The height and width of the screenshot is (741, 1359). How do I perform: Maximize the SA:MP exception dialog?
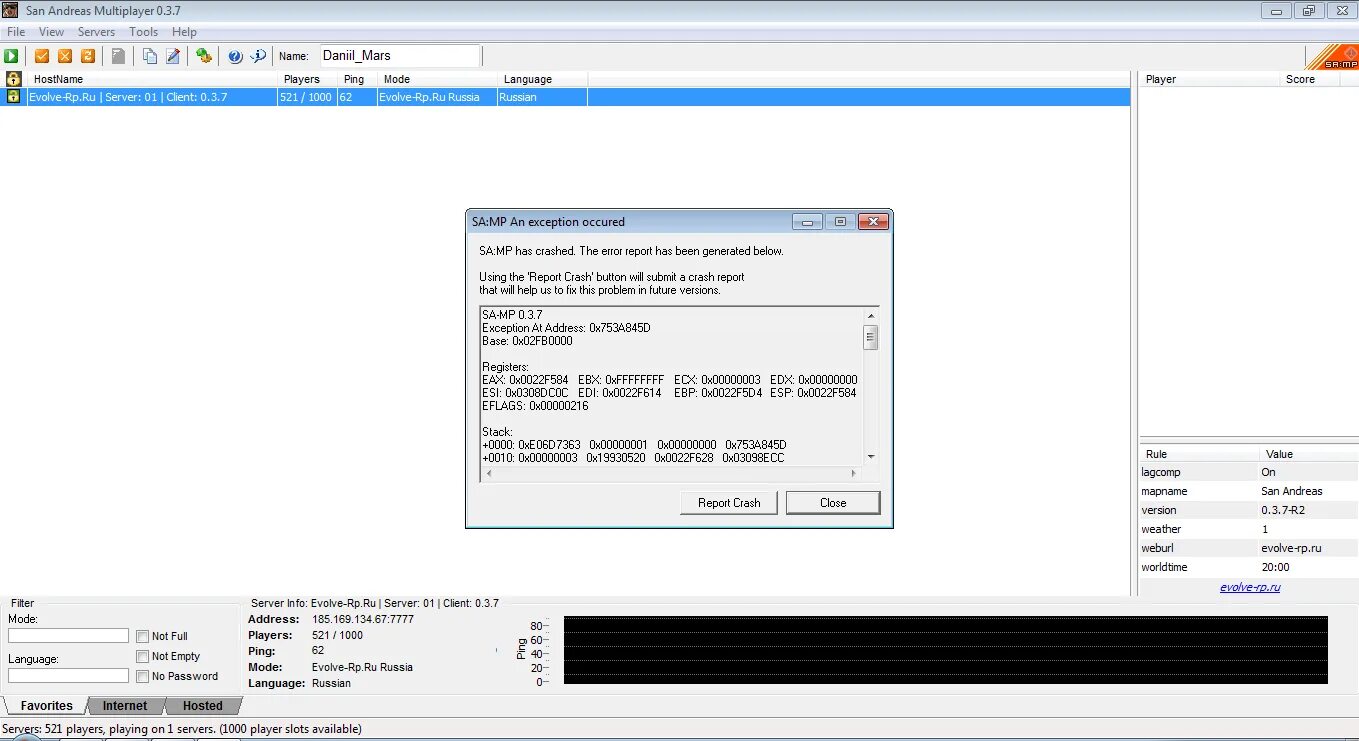(840, 222)
